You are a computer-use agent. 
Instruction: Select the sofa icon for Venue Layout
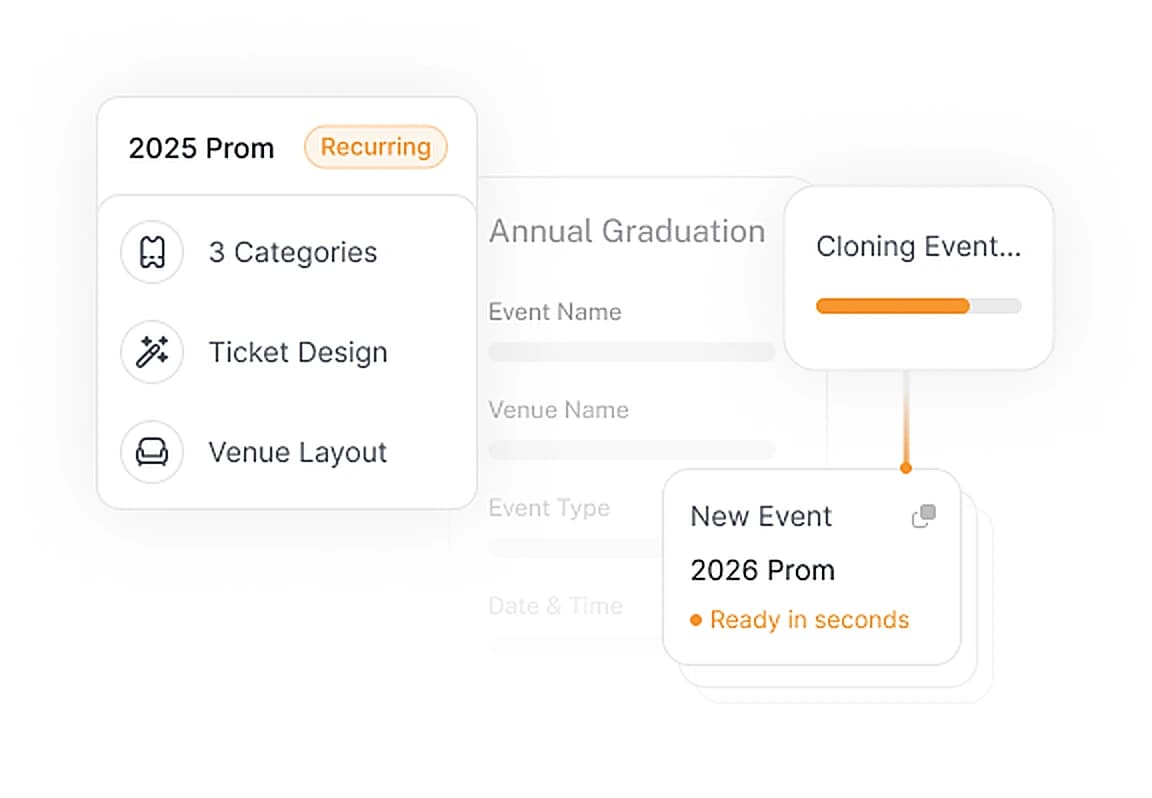coord(152,452)
